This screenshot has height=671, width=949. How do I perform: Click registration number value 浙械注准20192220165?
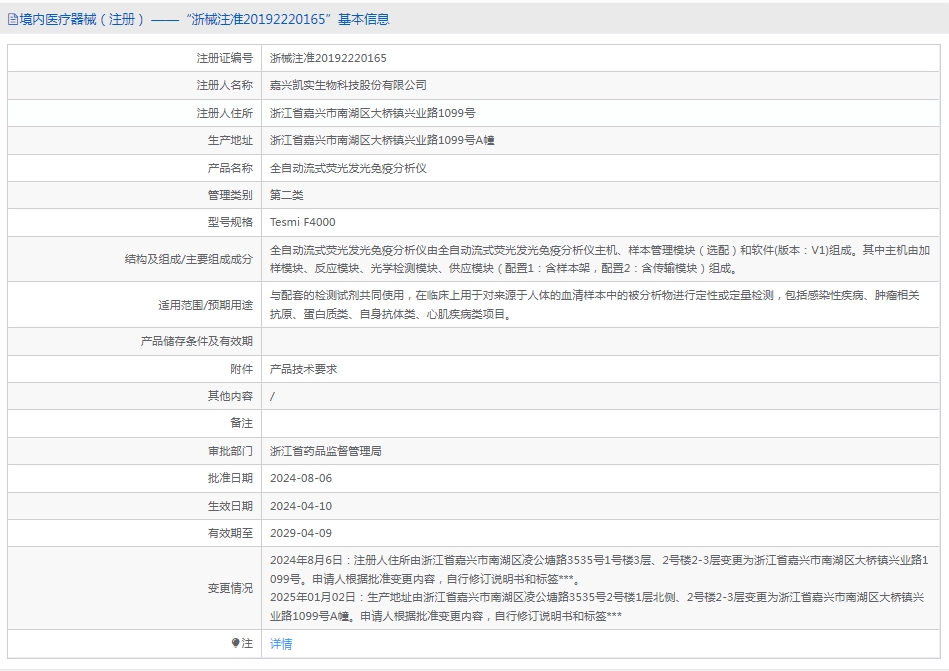point(328,58)
